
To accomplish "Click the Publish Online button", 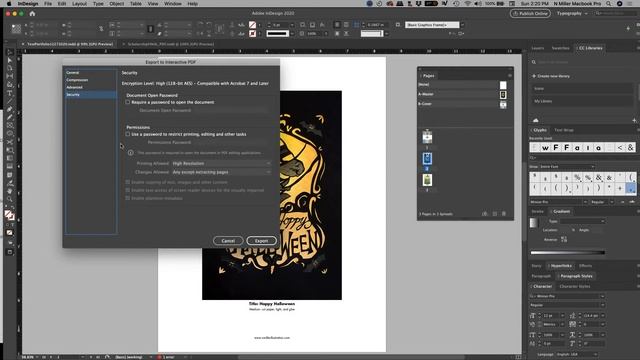I will pos(530,13).
